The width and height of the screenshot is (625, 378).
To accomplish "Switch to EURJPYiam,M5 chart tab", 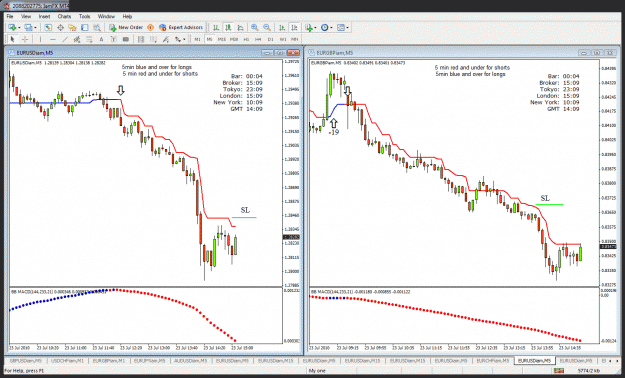I will click(149, 360).
